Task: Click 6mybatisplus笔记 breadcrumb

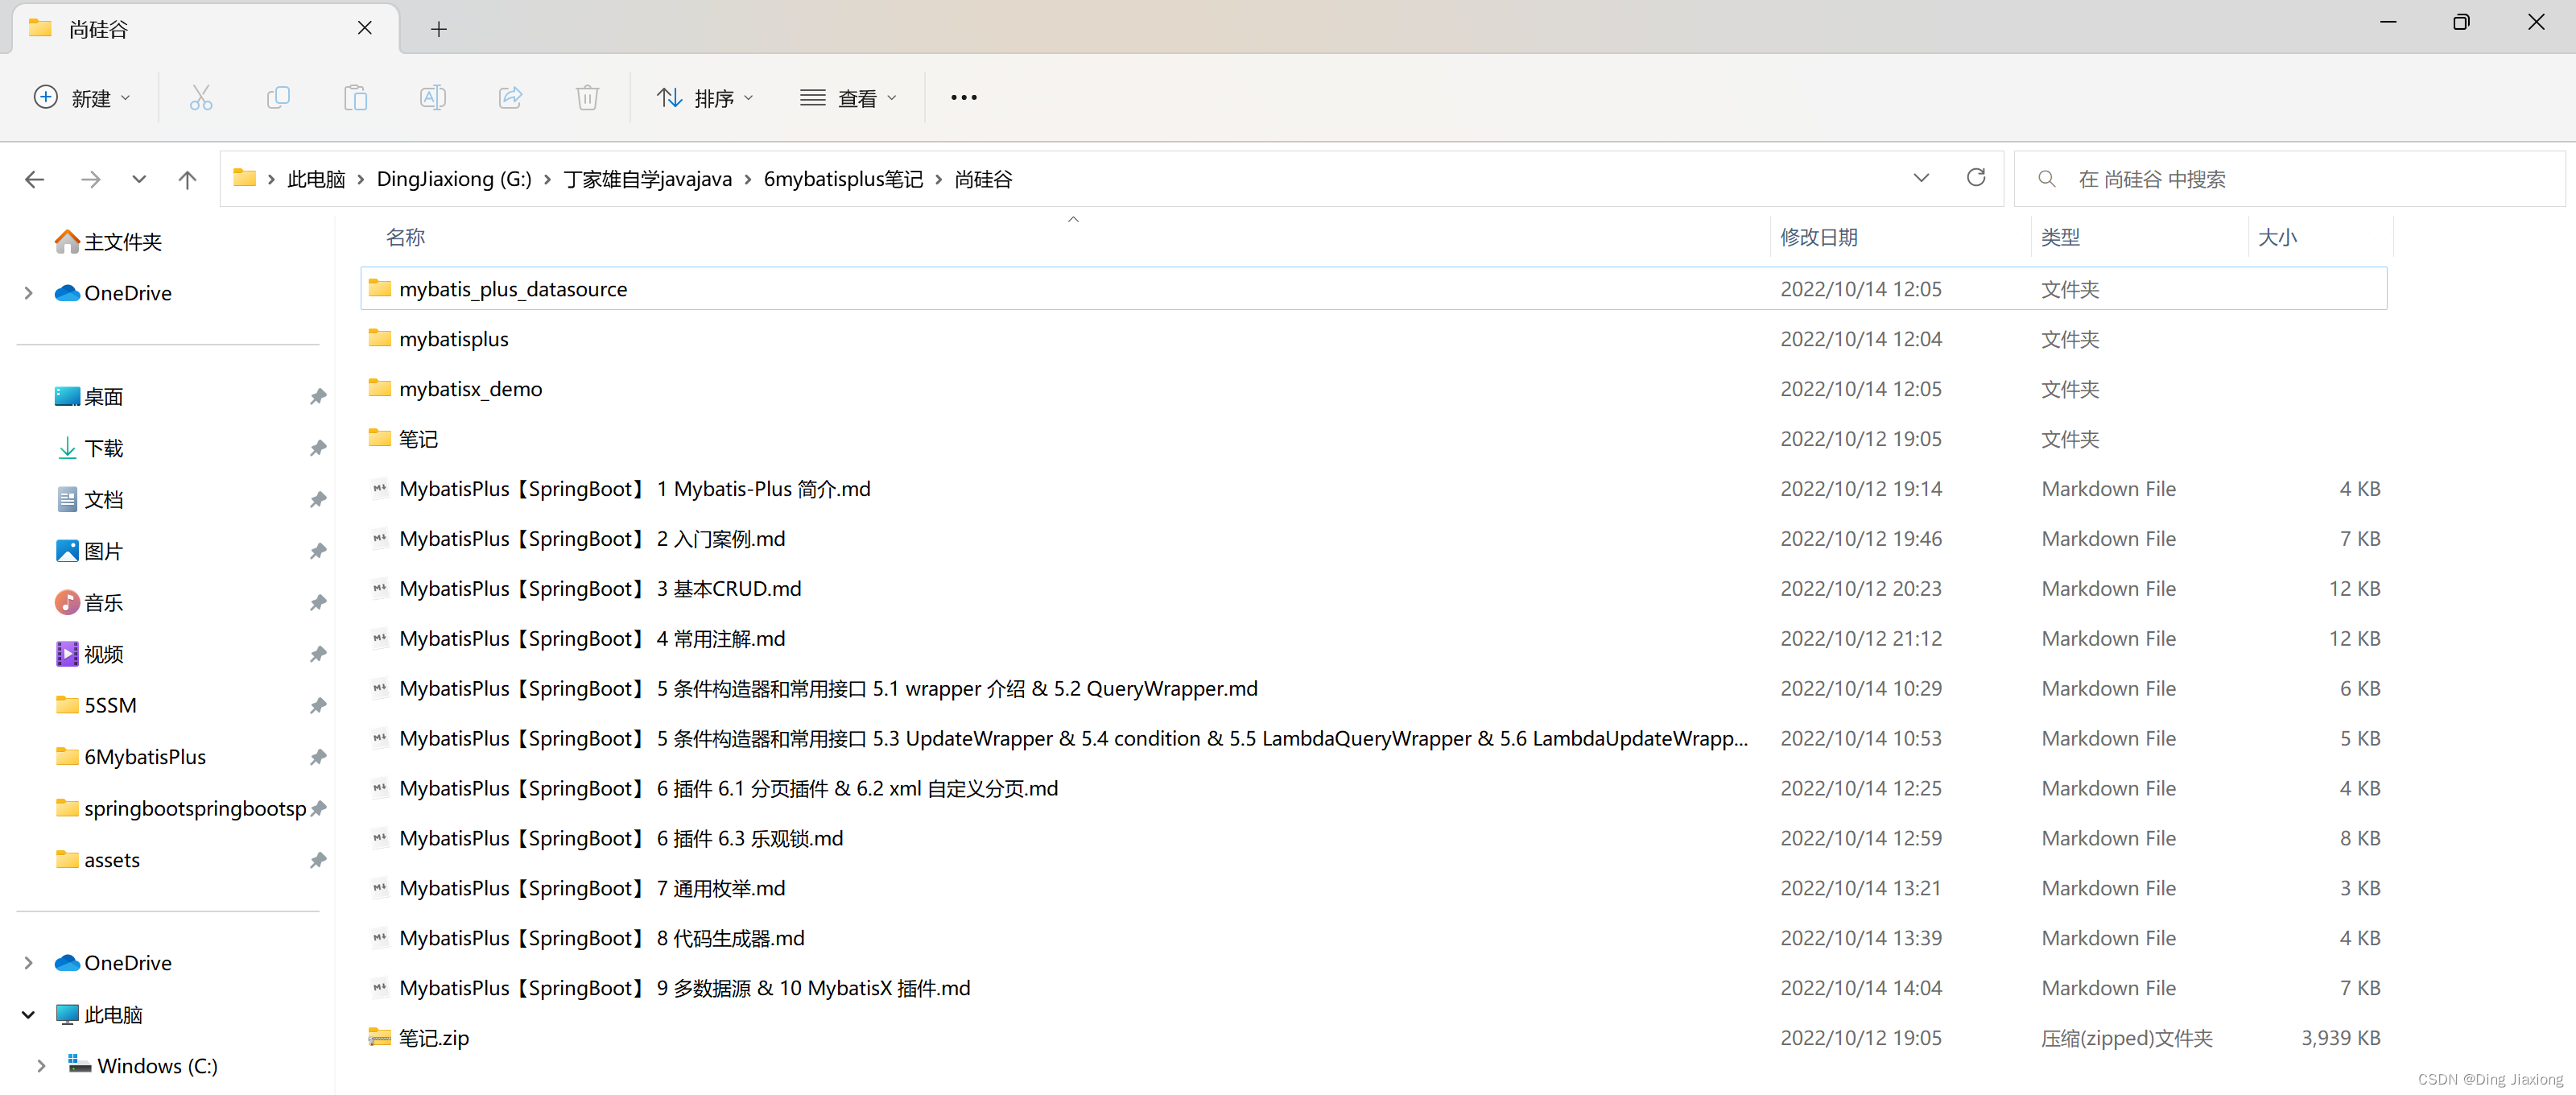Action: tap(843, 179)
